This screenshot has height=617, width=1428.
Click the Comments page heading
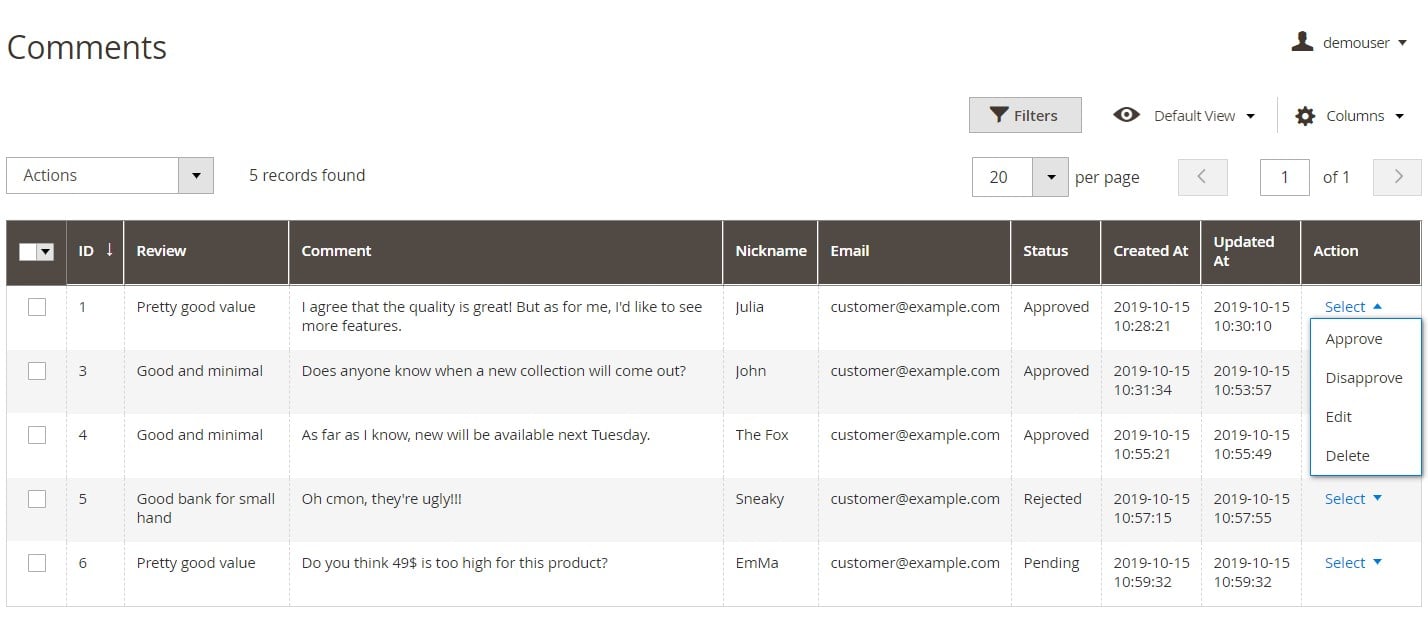pyautogui.click(x=87, y=47)
